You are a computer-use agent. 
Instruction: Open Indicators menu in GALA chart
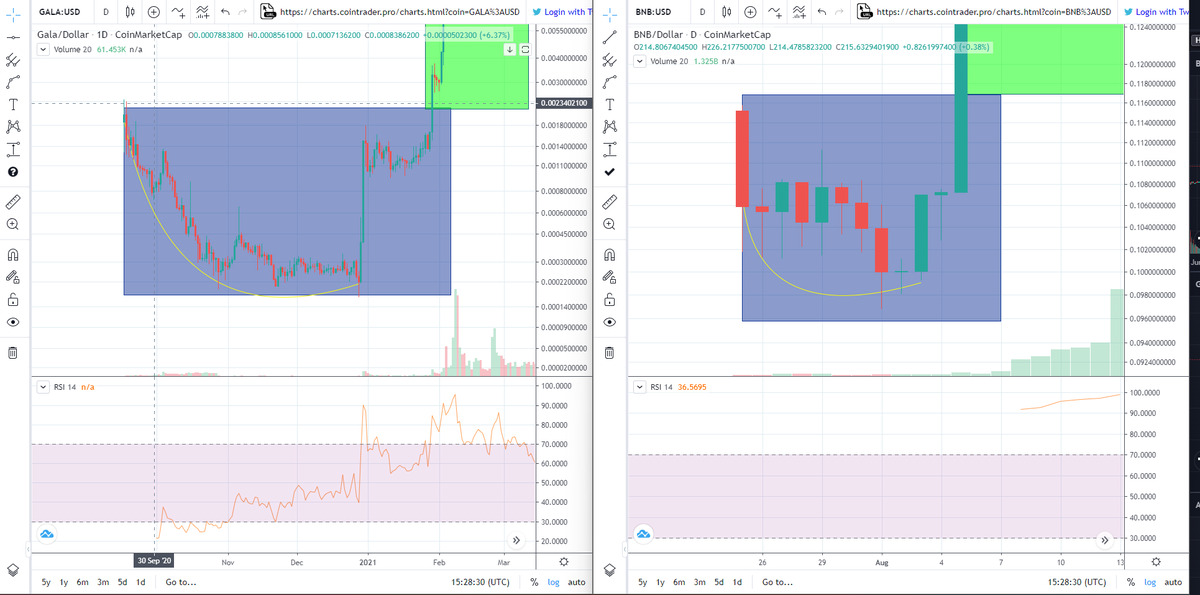(179, 12)
